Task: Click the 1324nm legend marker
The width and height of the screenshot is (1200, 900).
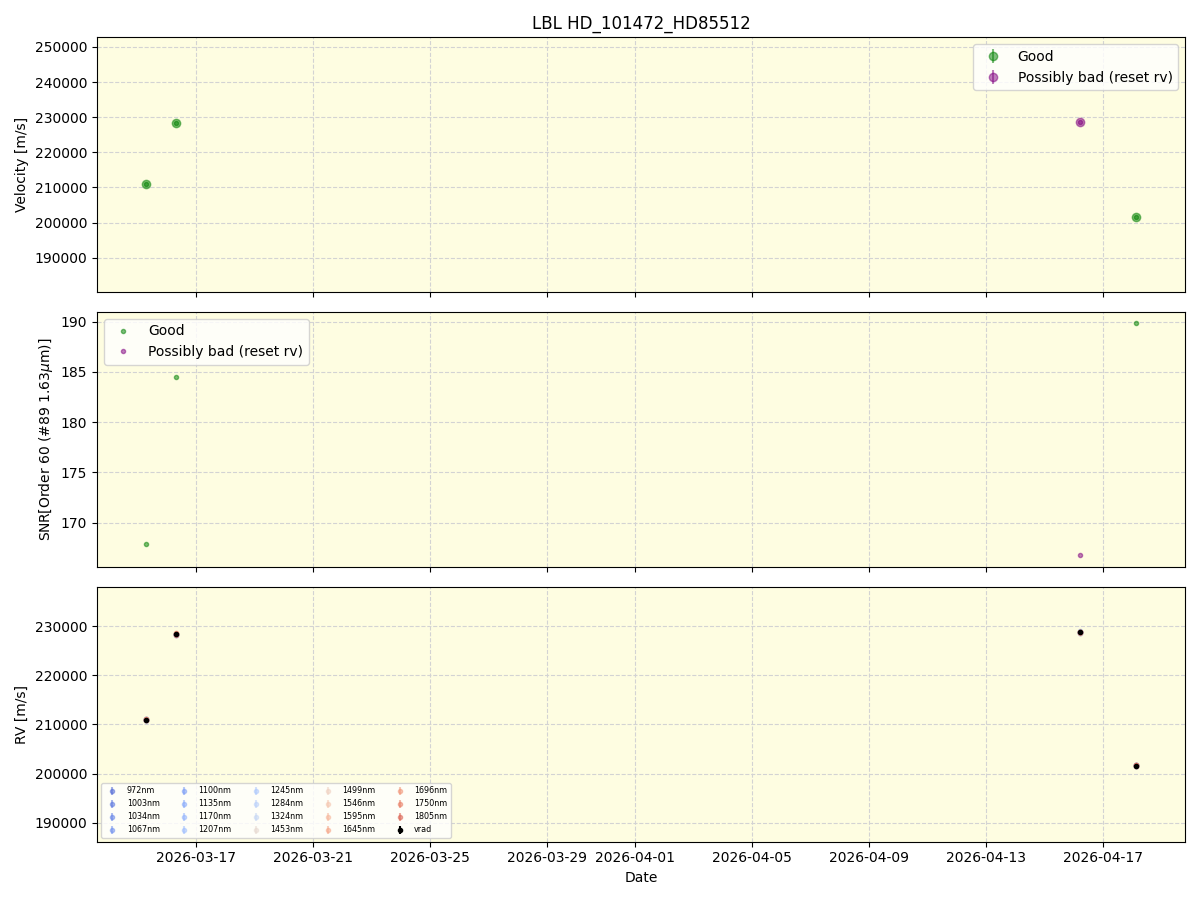Action: (256, 817)
